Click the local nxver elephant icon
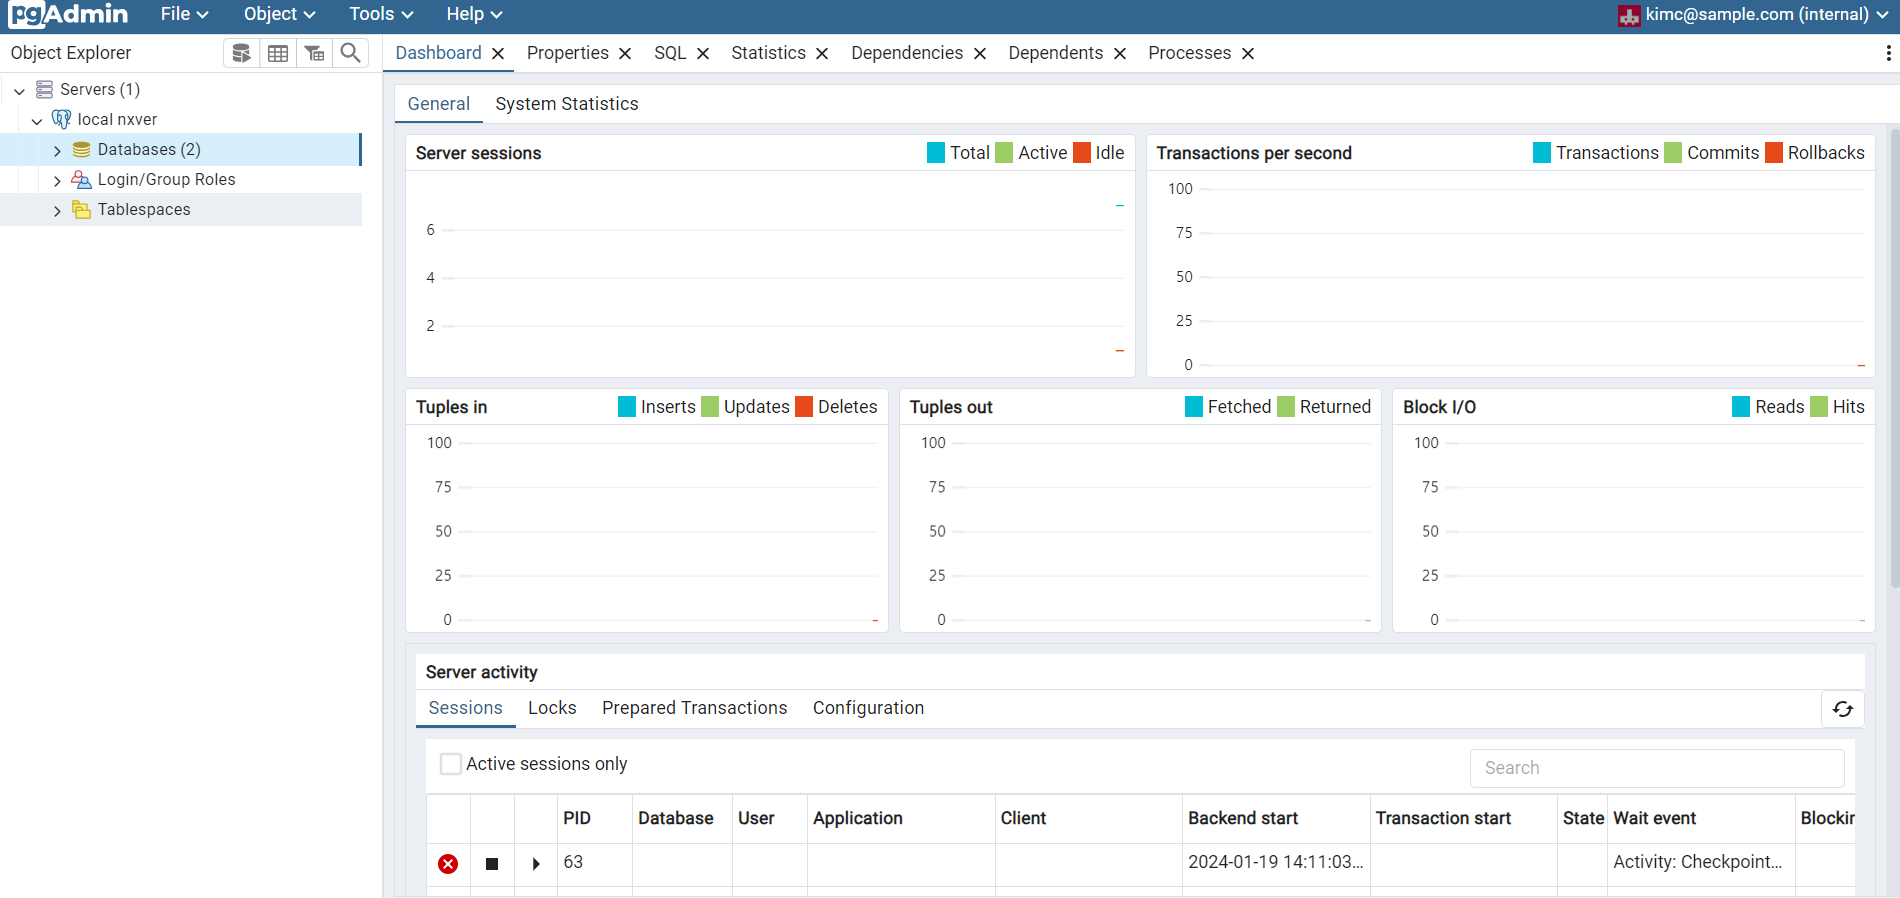 62,119
